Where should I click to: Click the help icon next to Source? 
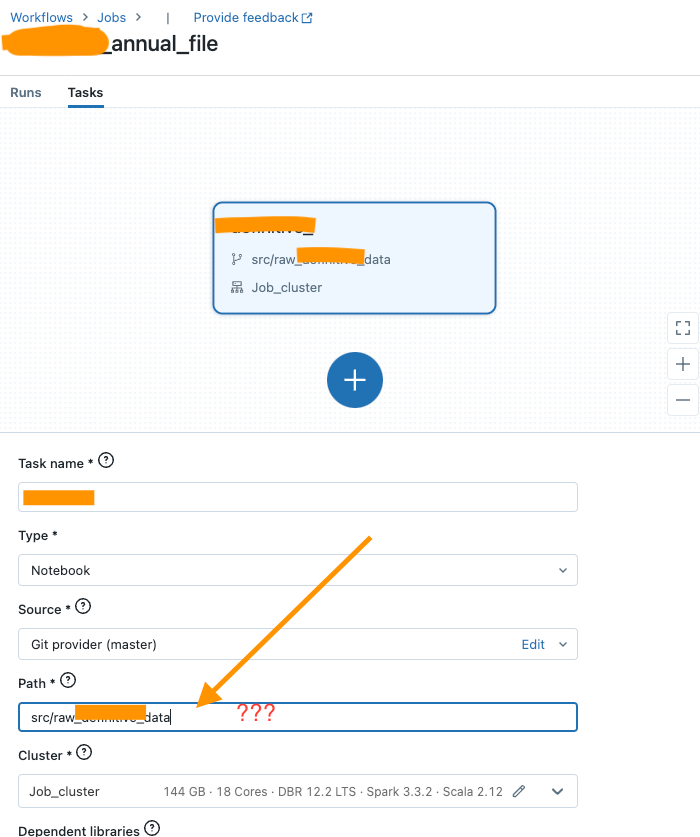point(84,607)
